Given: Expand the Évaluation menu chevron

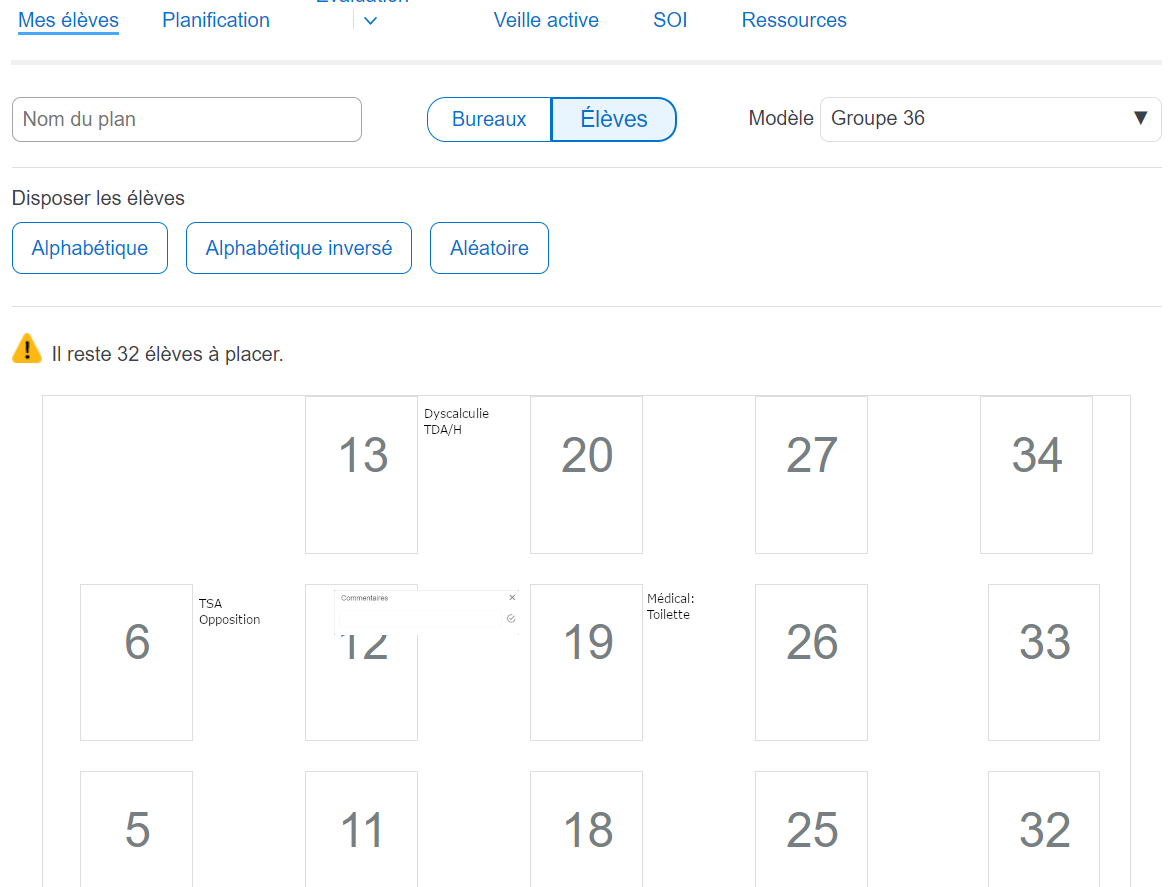Looking at the screenshot, I should click(x=370, y=21).
